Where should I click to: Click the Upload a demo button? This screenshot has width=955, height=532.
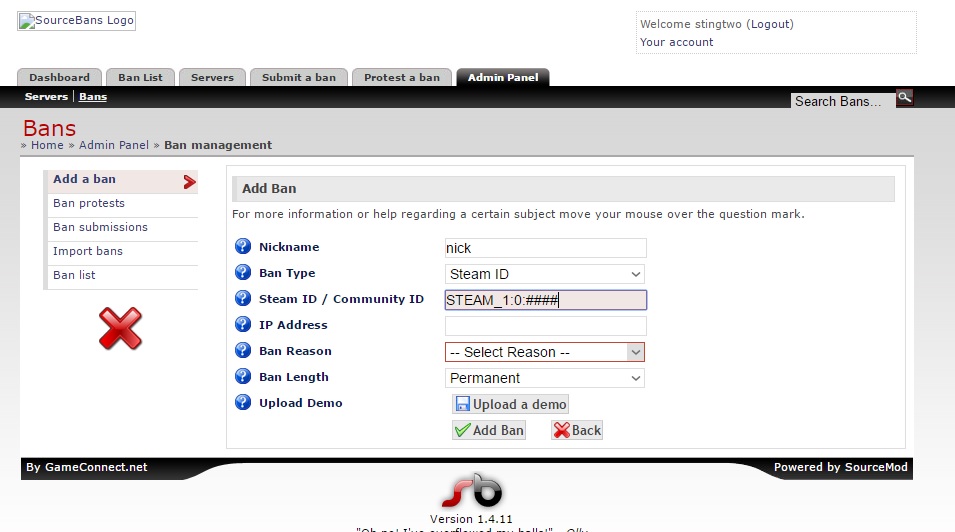[510, 404]
